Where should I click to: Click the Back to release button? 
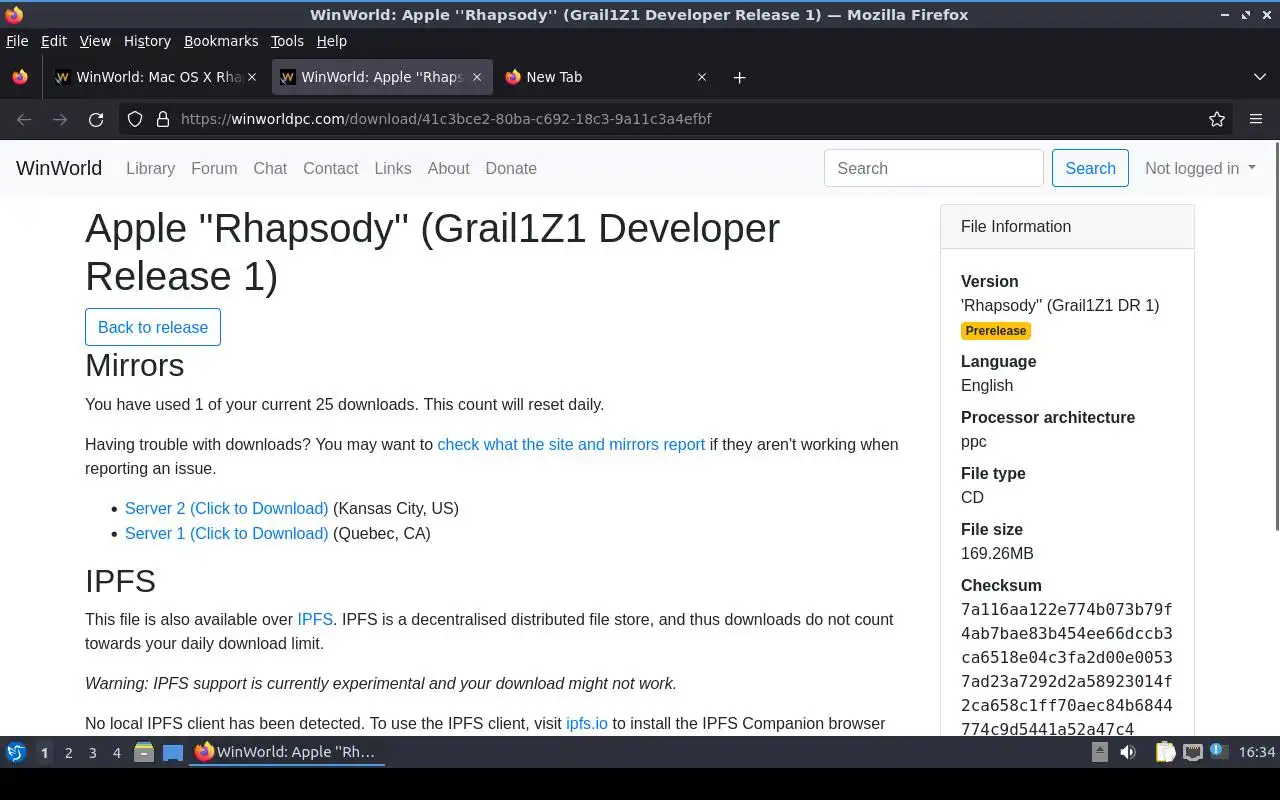click(x=153, y=327)
